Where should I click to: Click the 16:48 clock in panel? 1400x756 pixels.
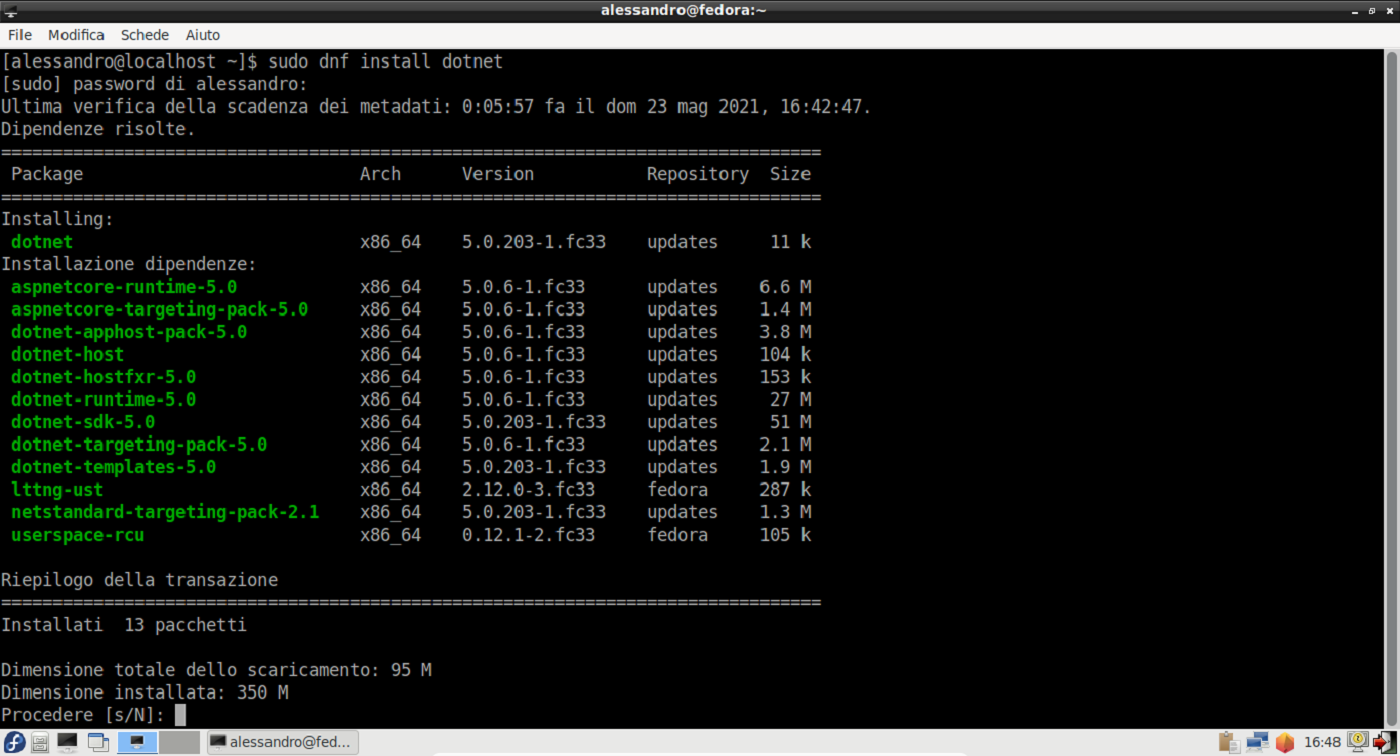tap(1323, 742)
